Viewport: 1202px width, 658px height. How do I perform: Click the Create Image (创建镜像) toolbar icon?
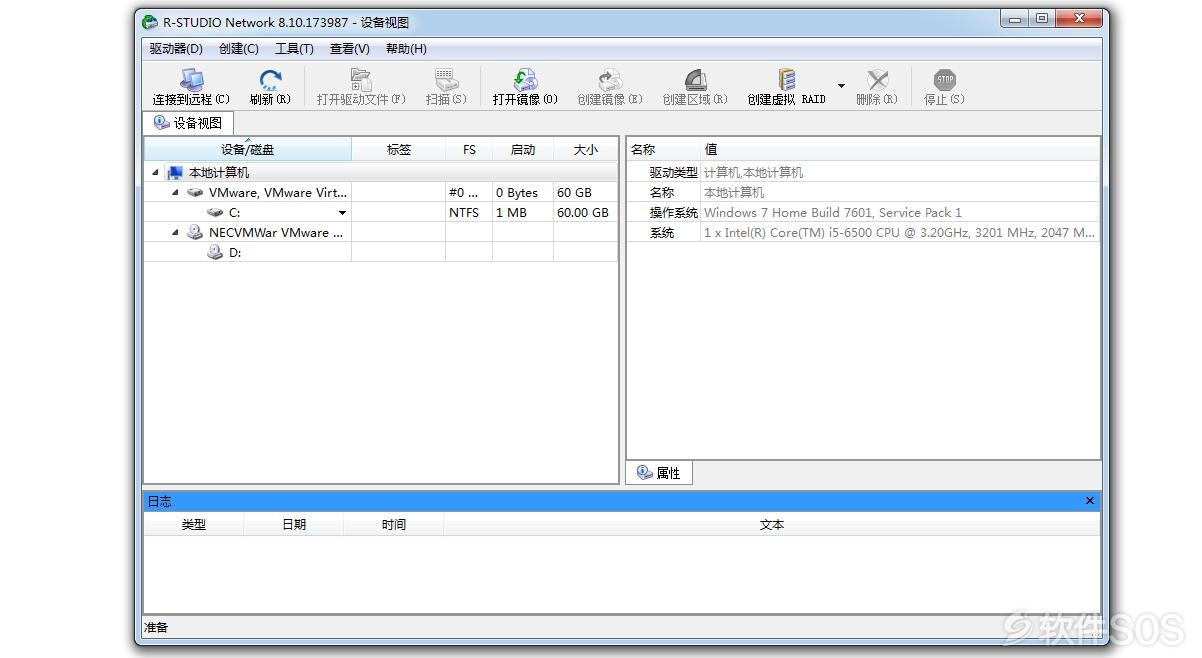pyautogui.click(x=610, y=80)
